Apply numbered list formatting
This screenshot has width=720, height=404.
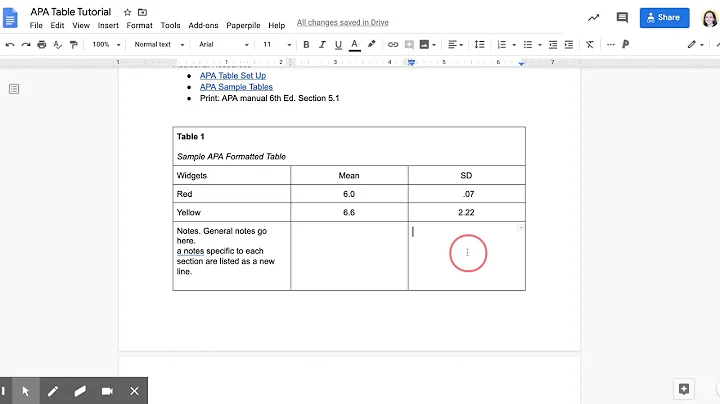pos(502,45)
